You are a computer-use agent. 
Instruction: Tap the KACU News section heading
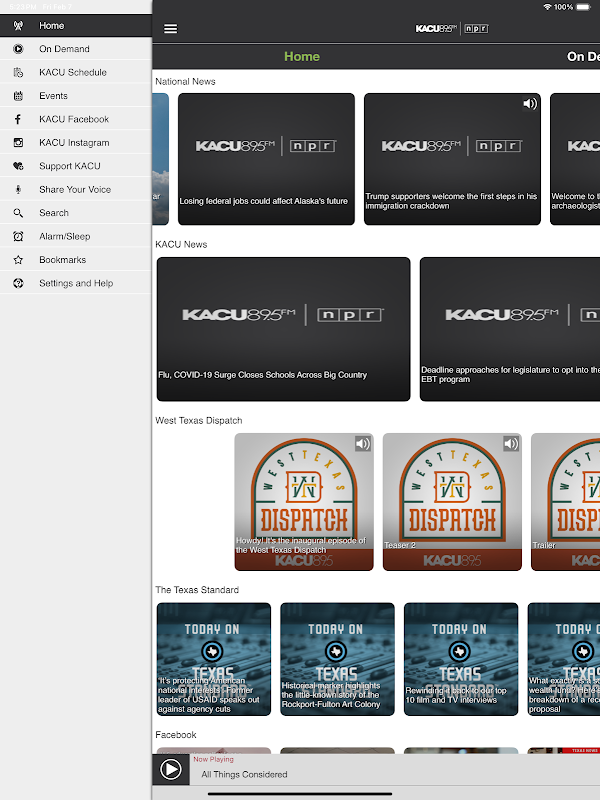181,244
